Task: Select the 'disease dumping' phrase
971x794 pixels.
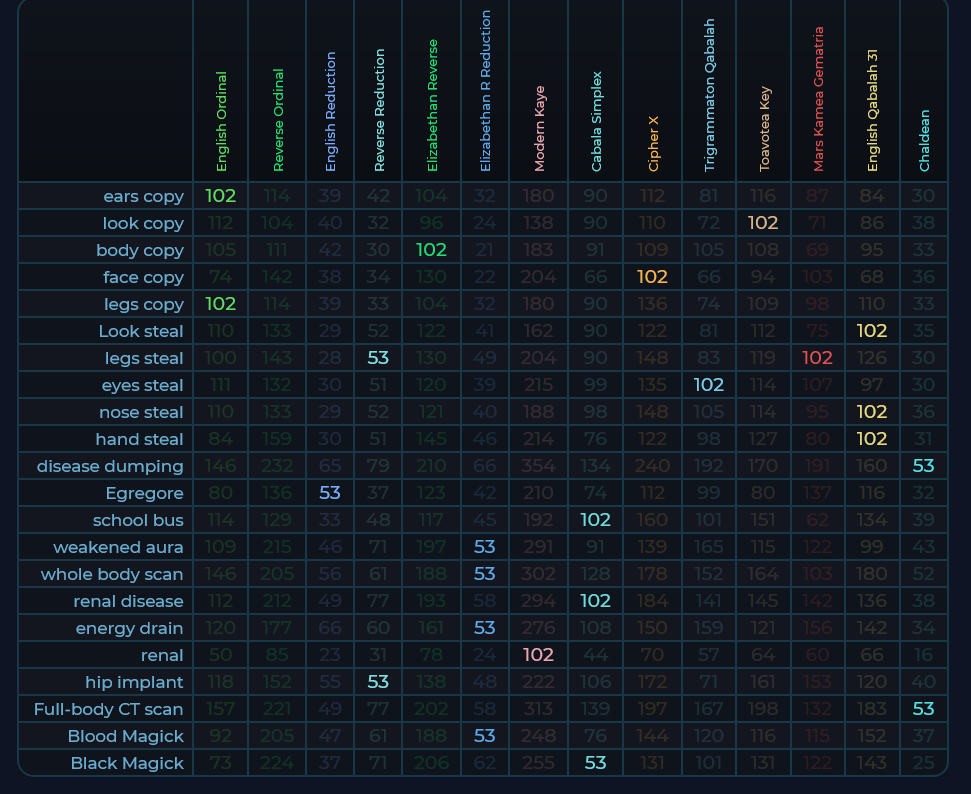Action: 110,466
